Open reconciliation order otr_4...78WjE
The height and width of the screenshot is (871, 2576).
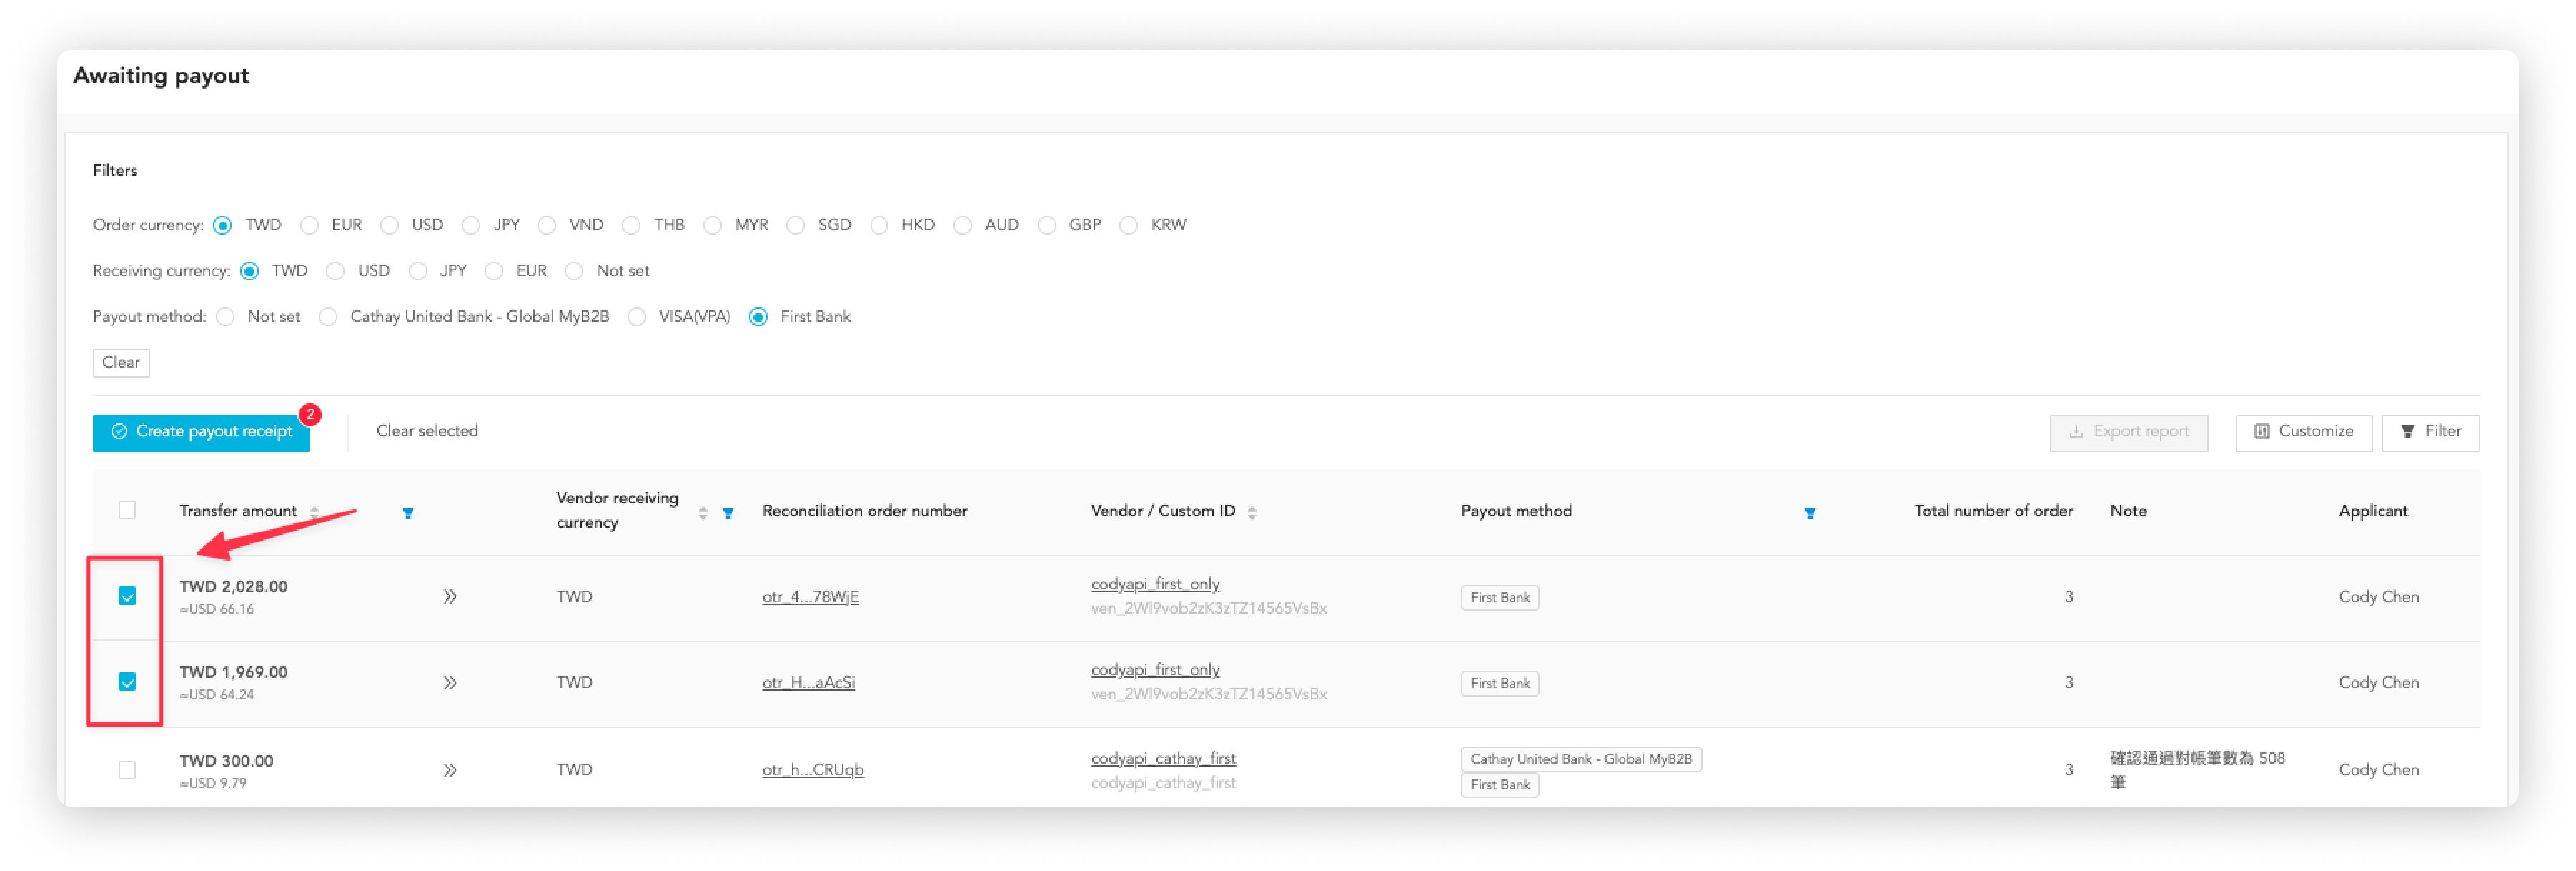coord(810,597)
